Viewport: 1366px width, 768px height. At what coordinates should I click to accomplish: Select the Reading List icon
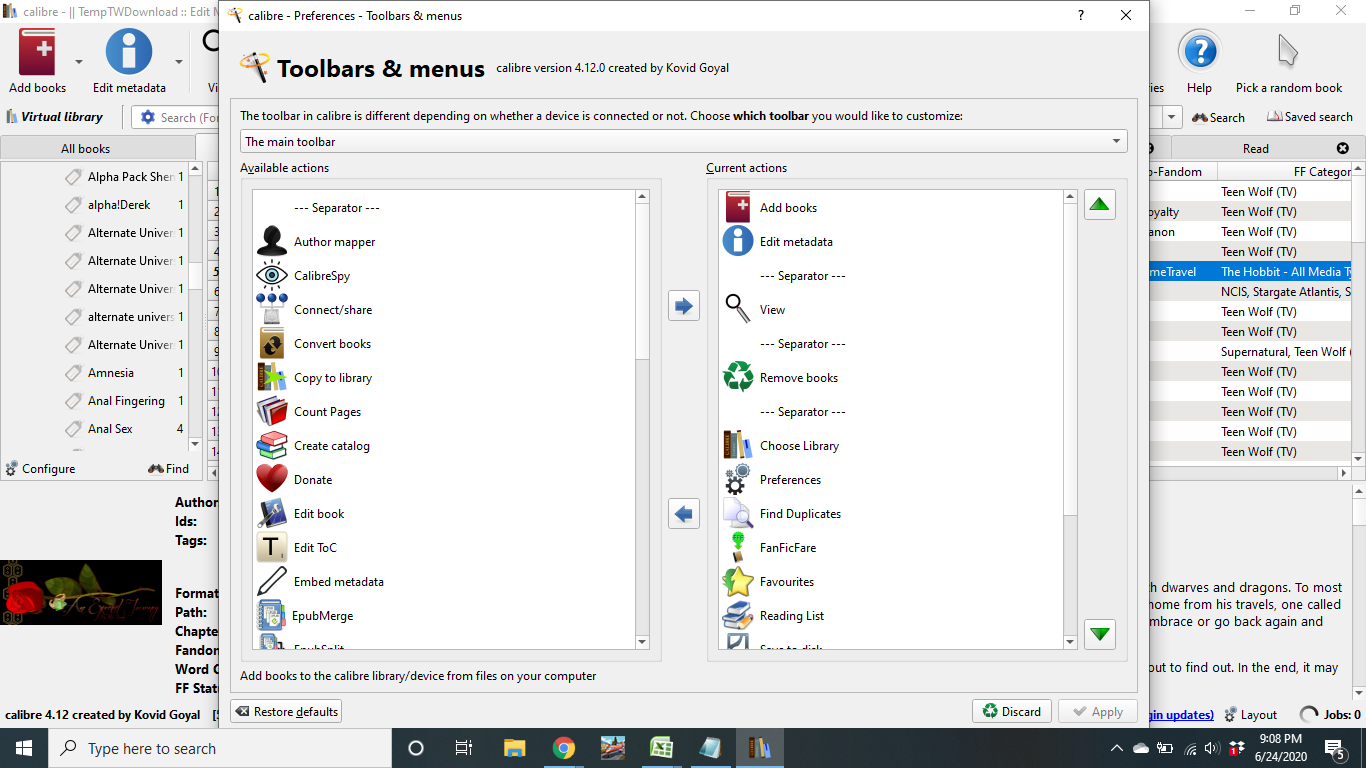[x=738, y=616]
